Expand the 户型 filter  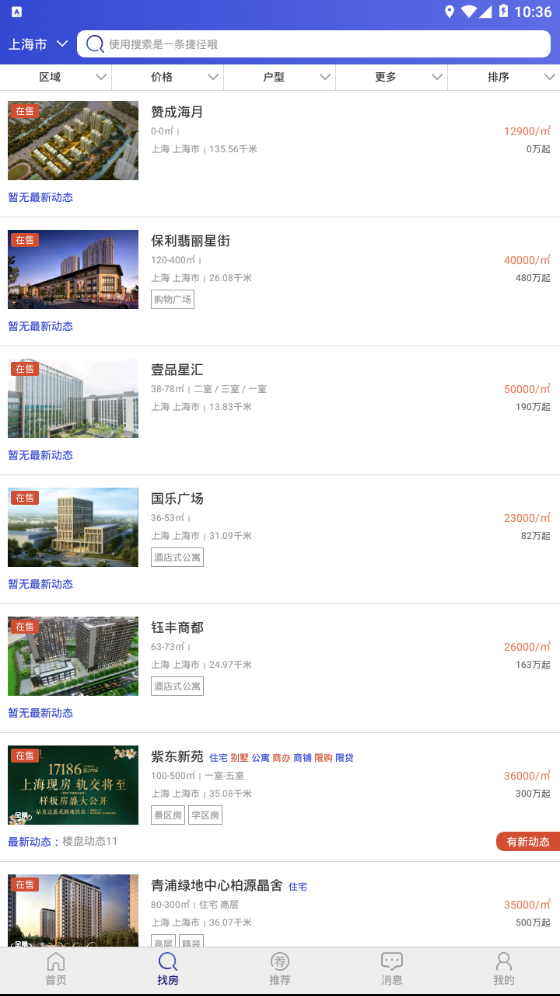(x=279, y=77)
